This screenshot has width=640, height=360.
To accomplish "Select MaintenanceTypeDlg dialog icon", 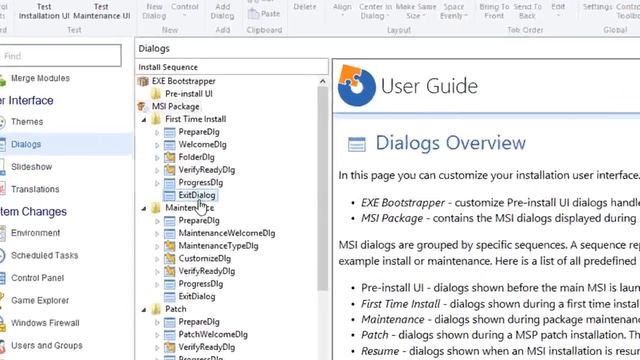I will tap(169, 246).
